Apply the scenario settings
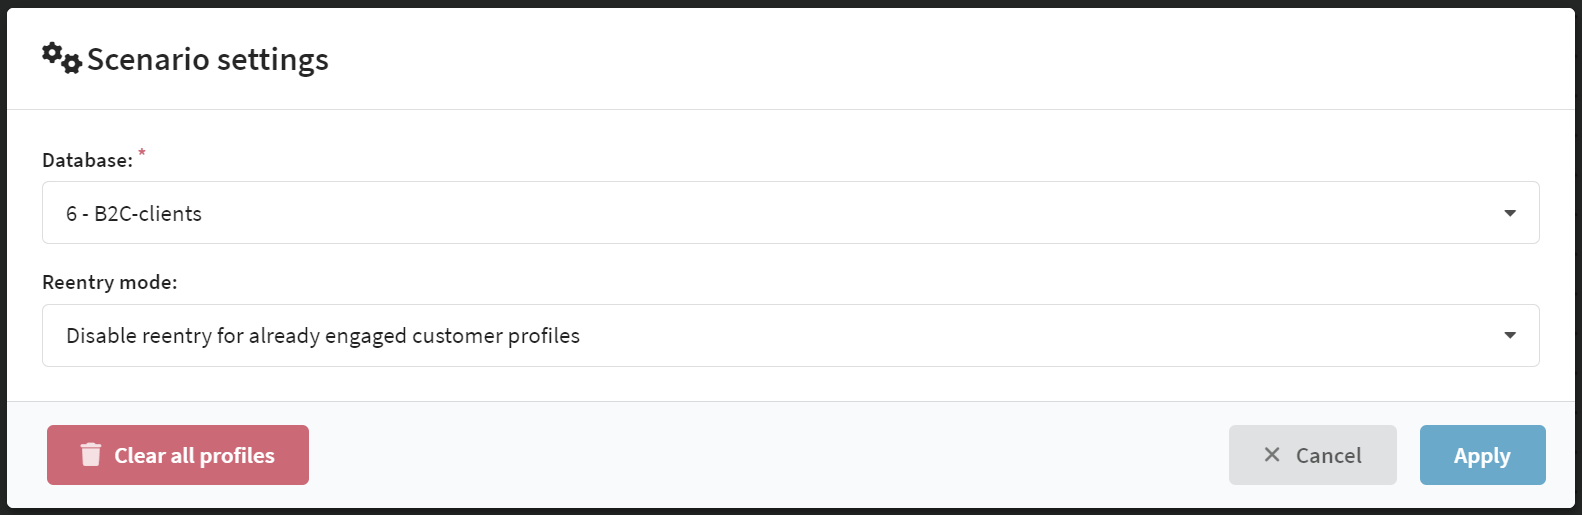The height and width of the screenshot is (515, 1582). coord(1483,455)
